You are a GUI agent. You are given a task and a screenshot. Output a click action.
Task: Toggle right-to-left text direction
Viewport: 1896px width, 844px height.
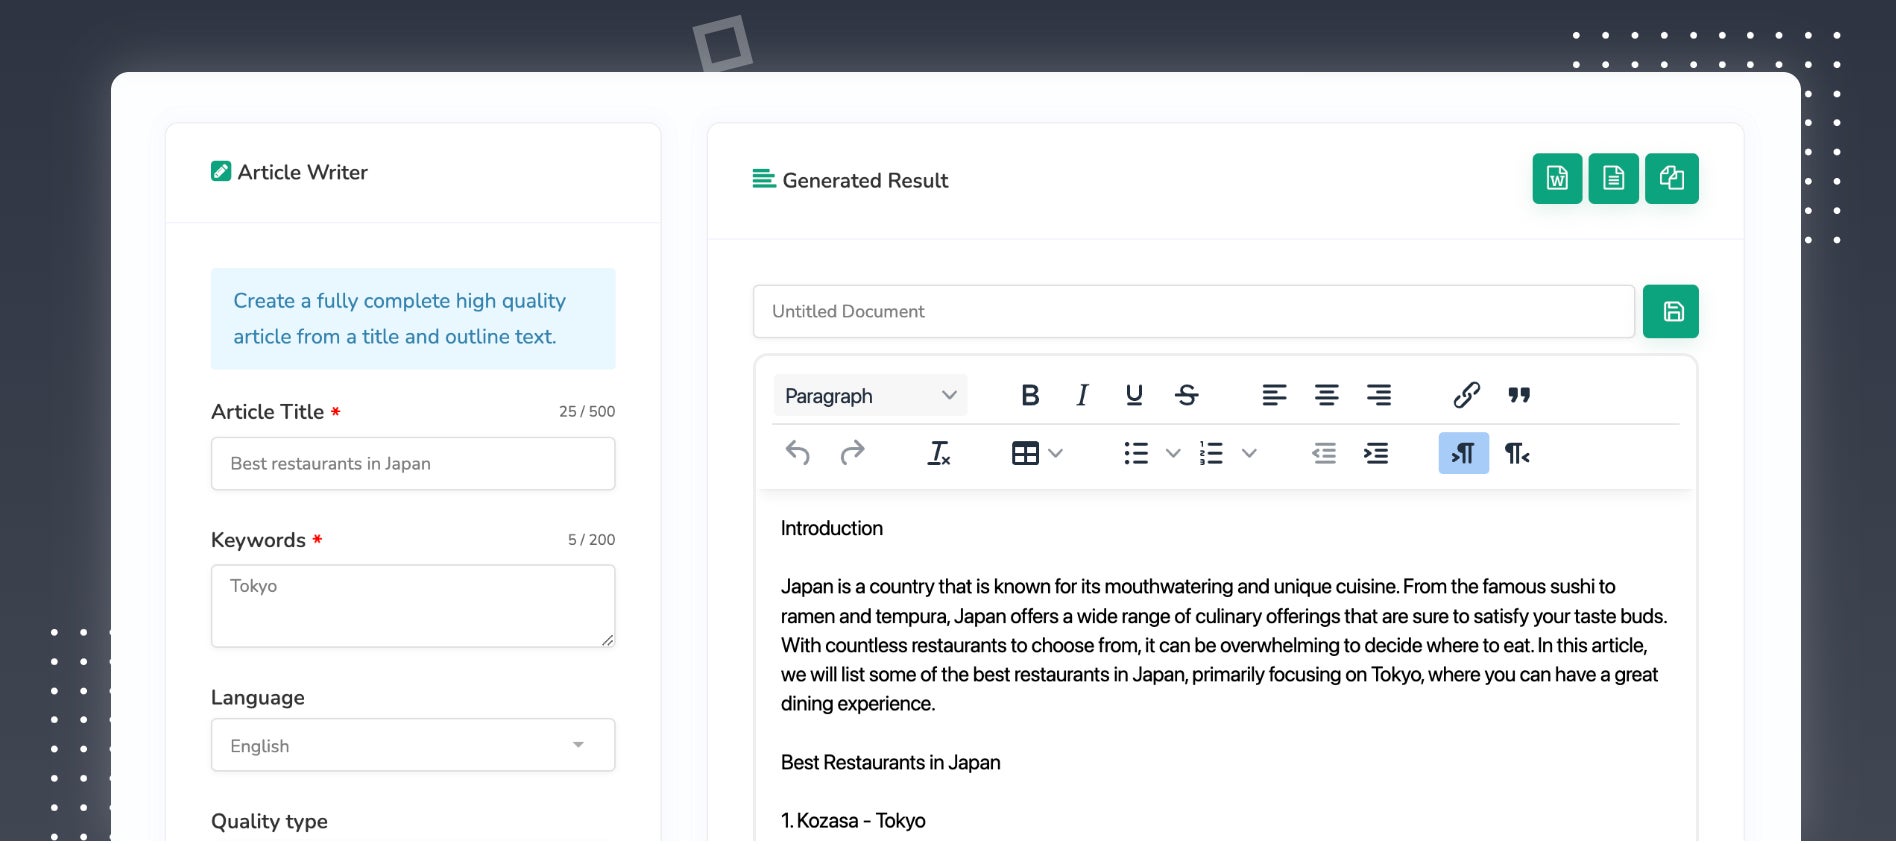(x=1517, y=453)
